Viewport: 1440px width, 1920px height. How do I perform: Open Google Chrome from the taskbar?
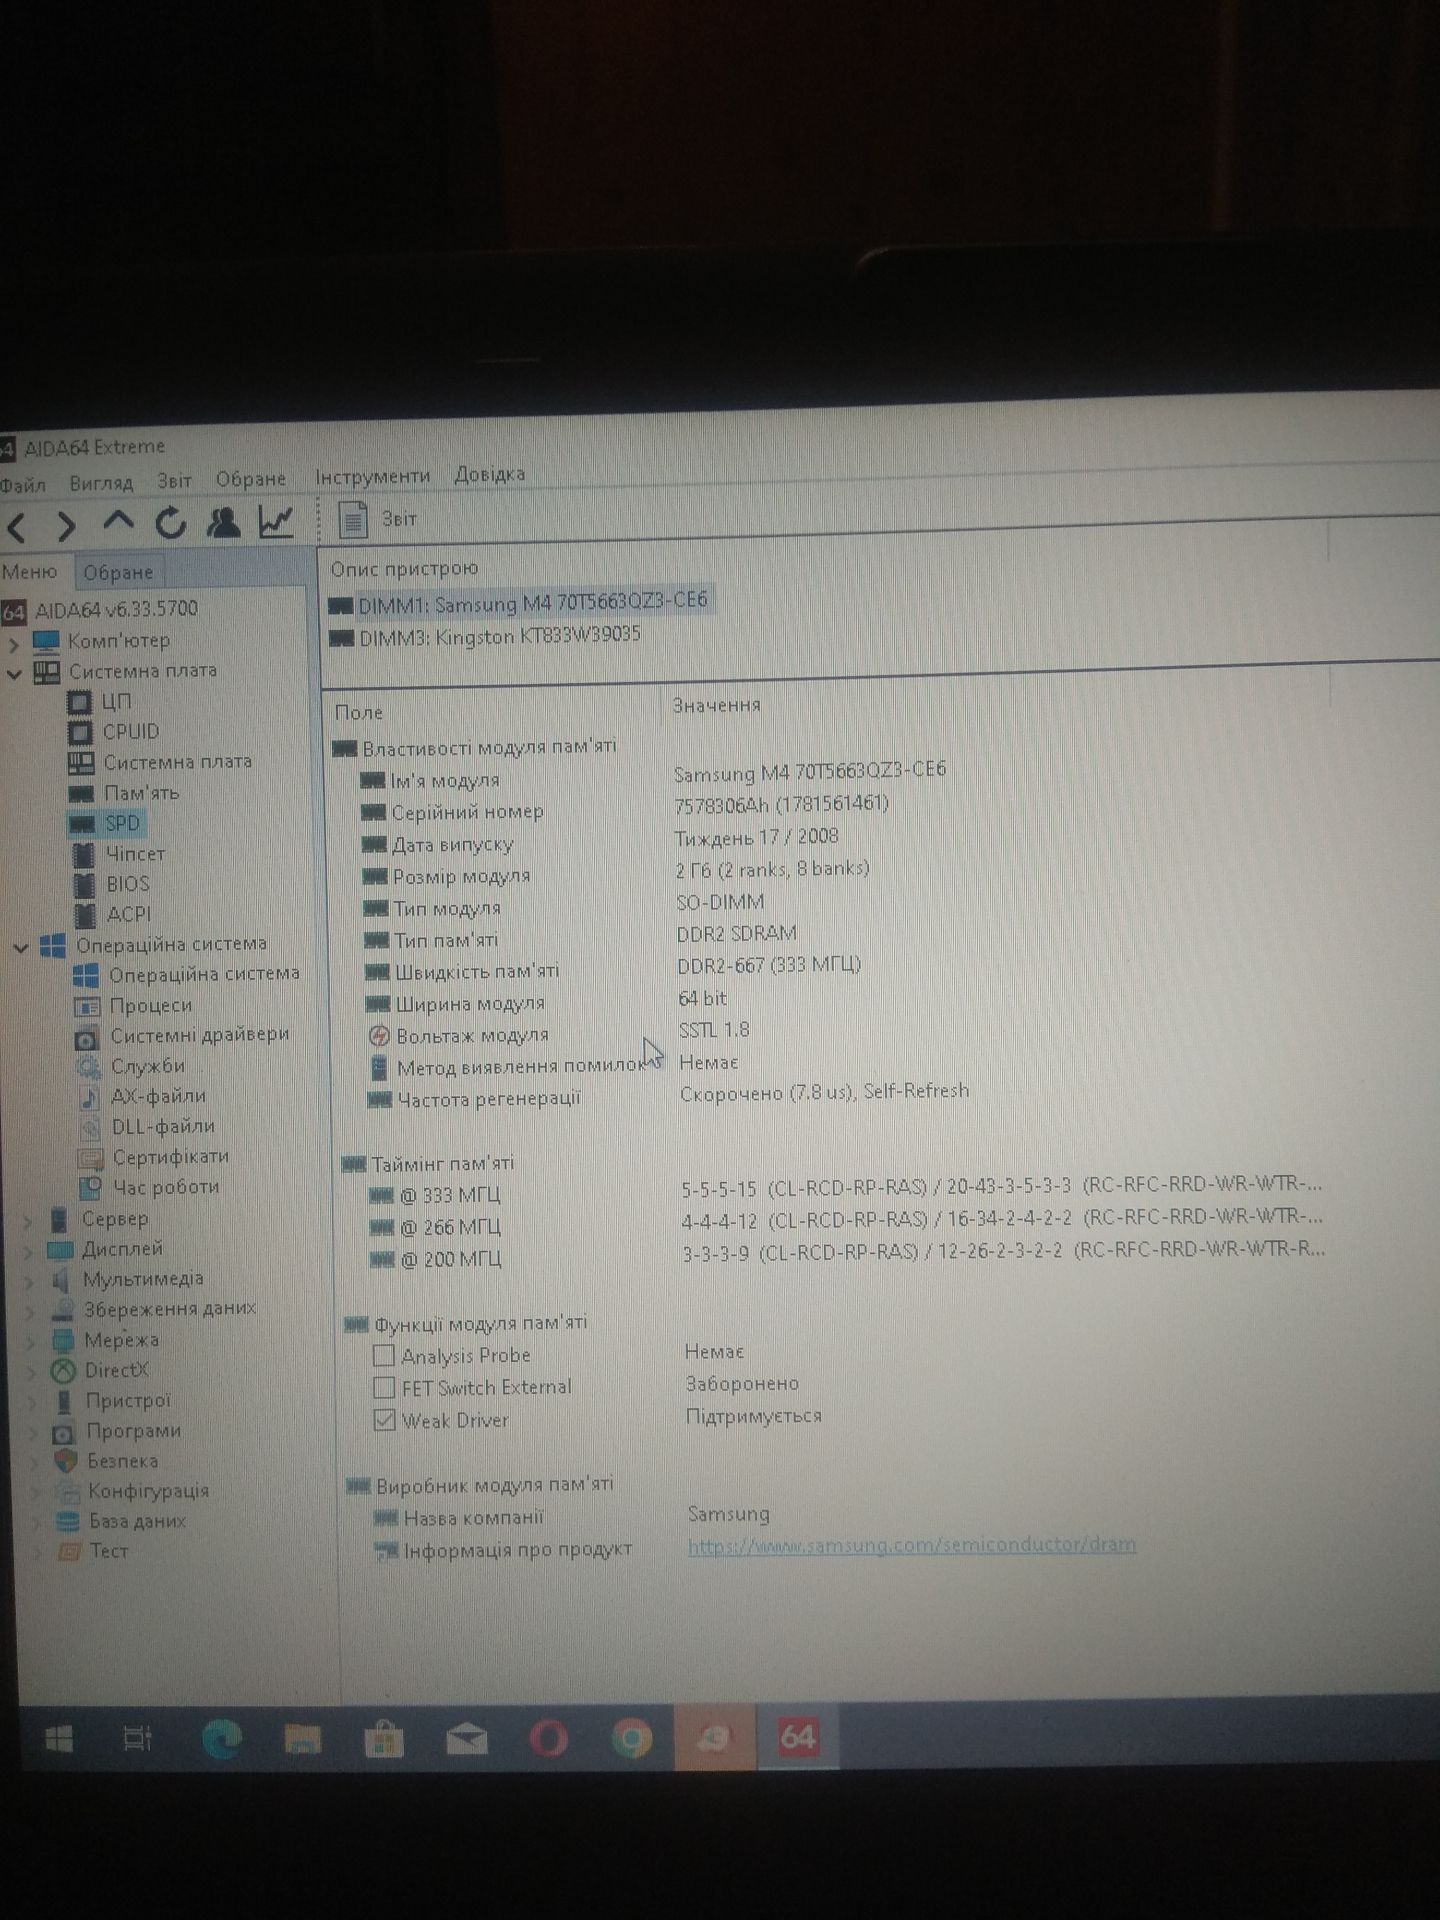tap(632, 1738)
